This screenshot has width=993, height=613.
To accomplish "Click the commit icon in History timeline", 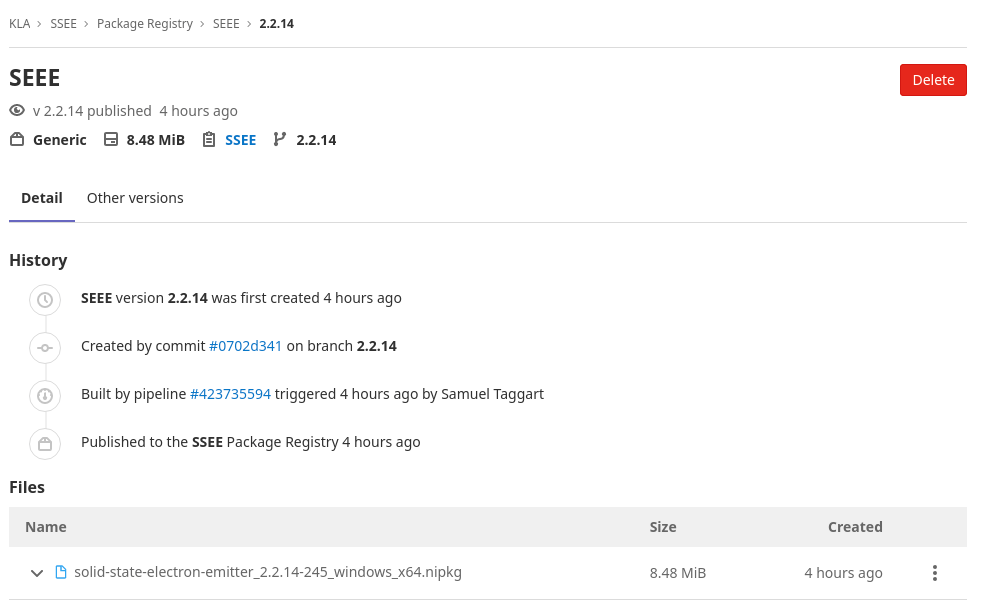I will click(x=45, y=348).
